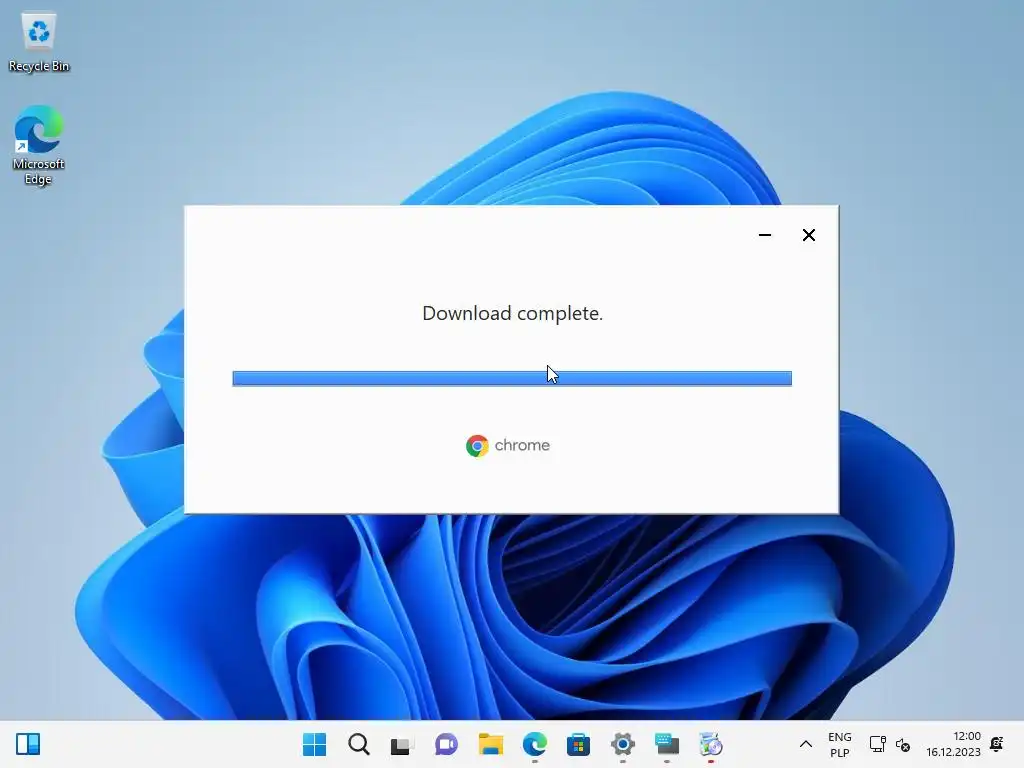The height and width of the screenshot is (768, 1024).
Task: Switch the ENG PLP input language
Action: pos(840,744)
